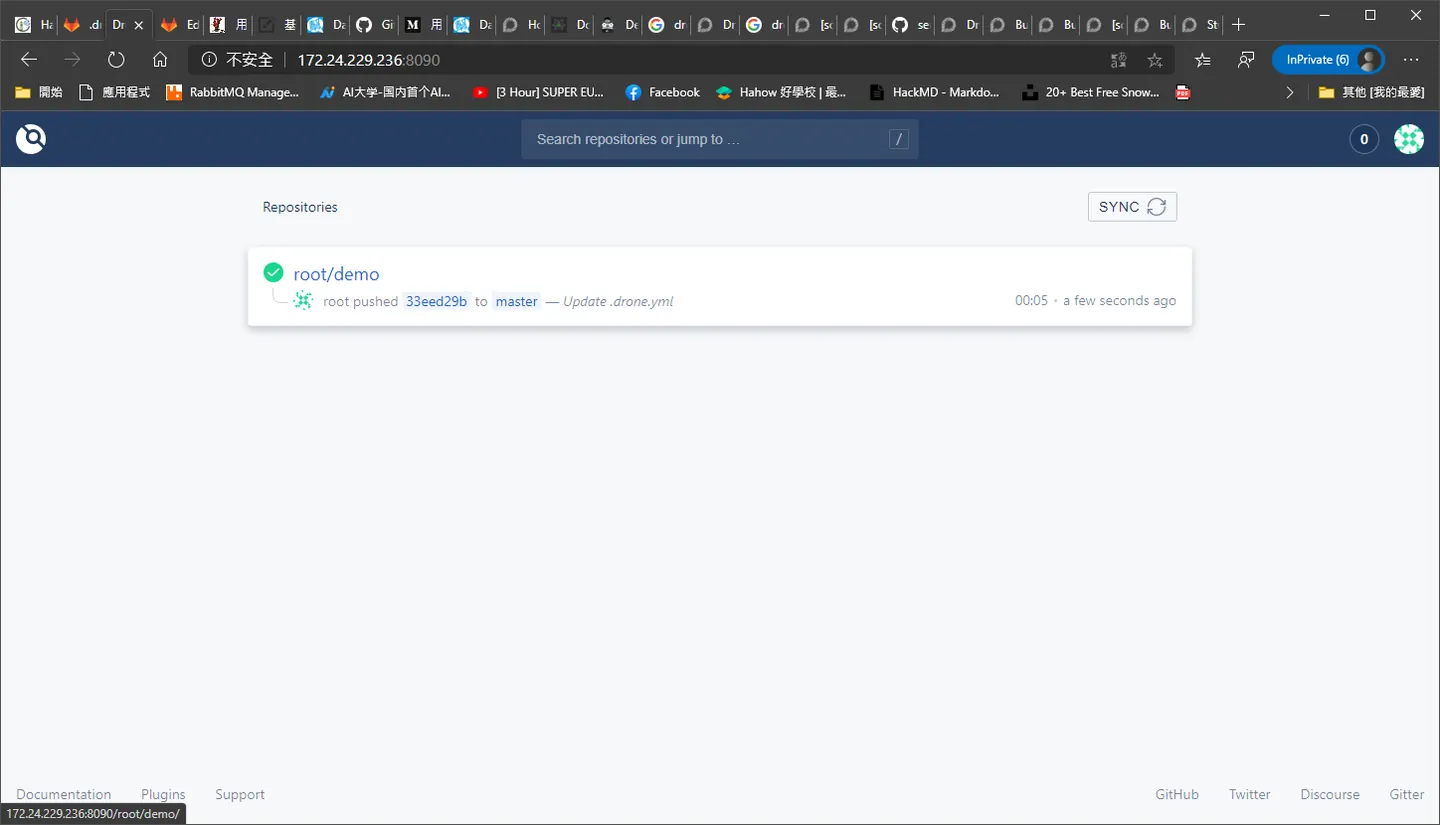This screenshot has height=825, width=1440.
Task: Click the browser refresh icon
Action: point(116,60)
